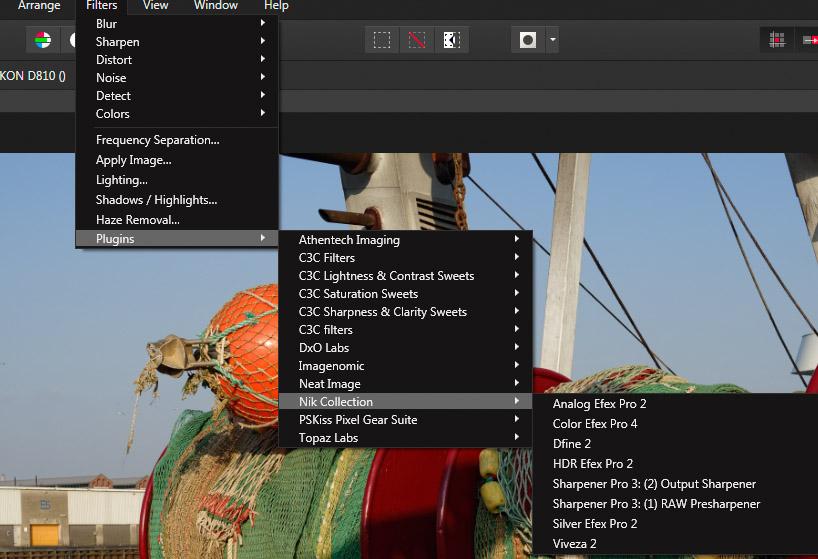The width and height of the screenshot is (818, 559).
Task: Expand the DxO Labs plugin submenu
Action: click(405, 348)
